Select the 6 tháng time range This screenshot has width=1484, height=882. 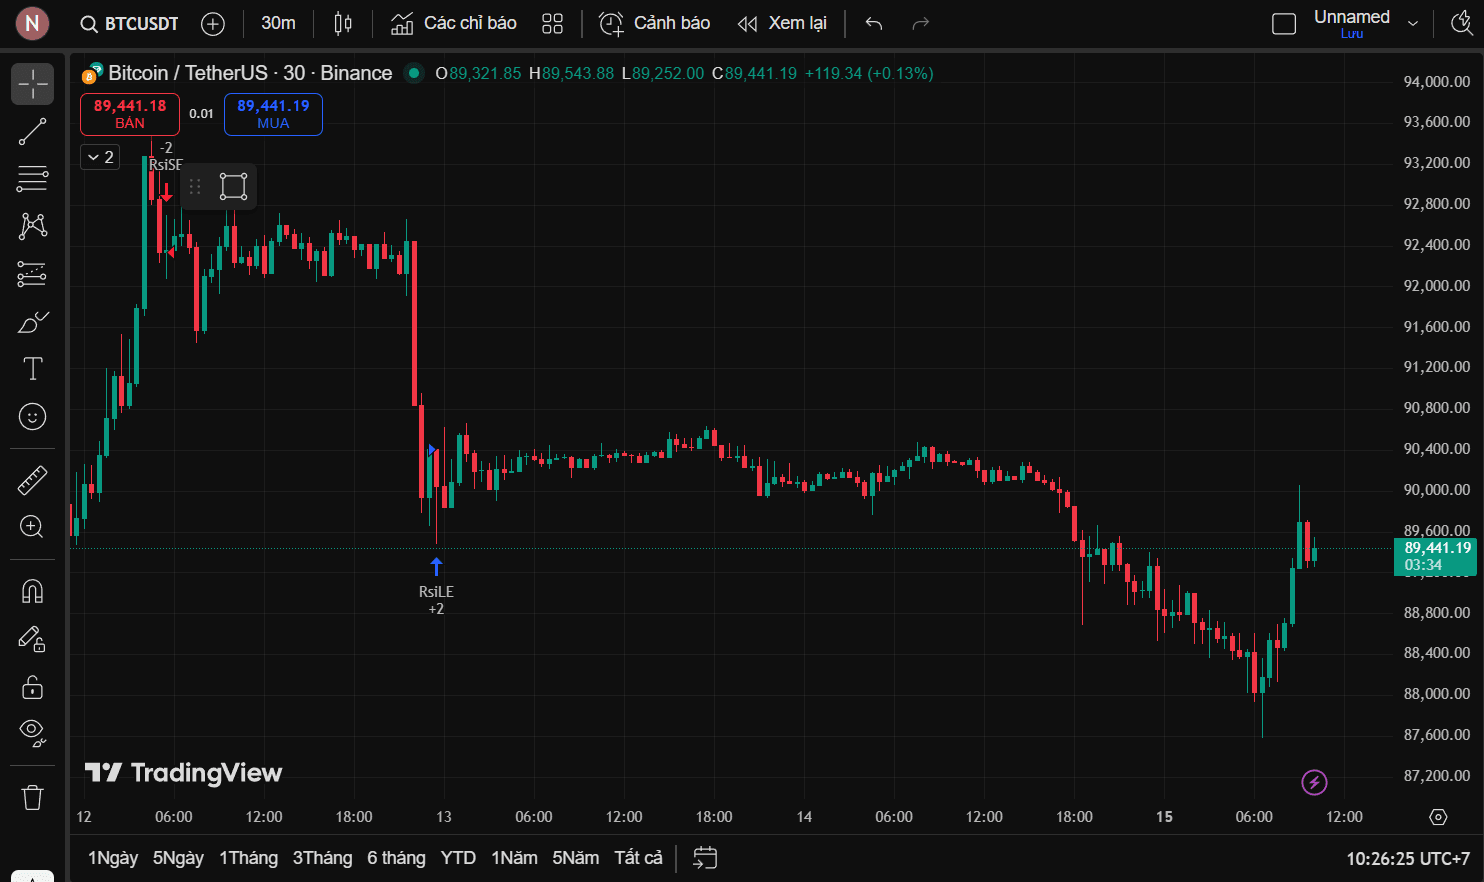click(x=396, y=858)
